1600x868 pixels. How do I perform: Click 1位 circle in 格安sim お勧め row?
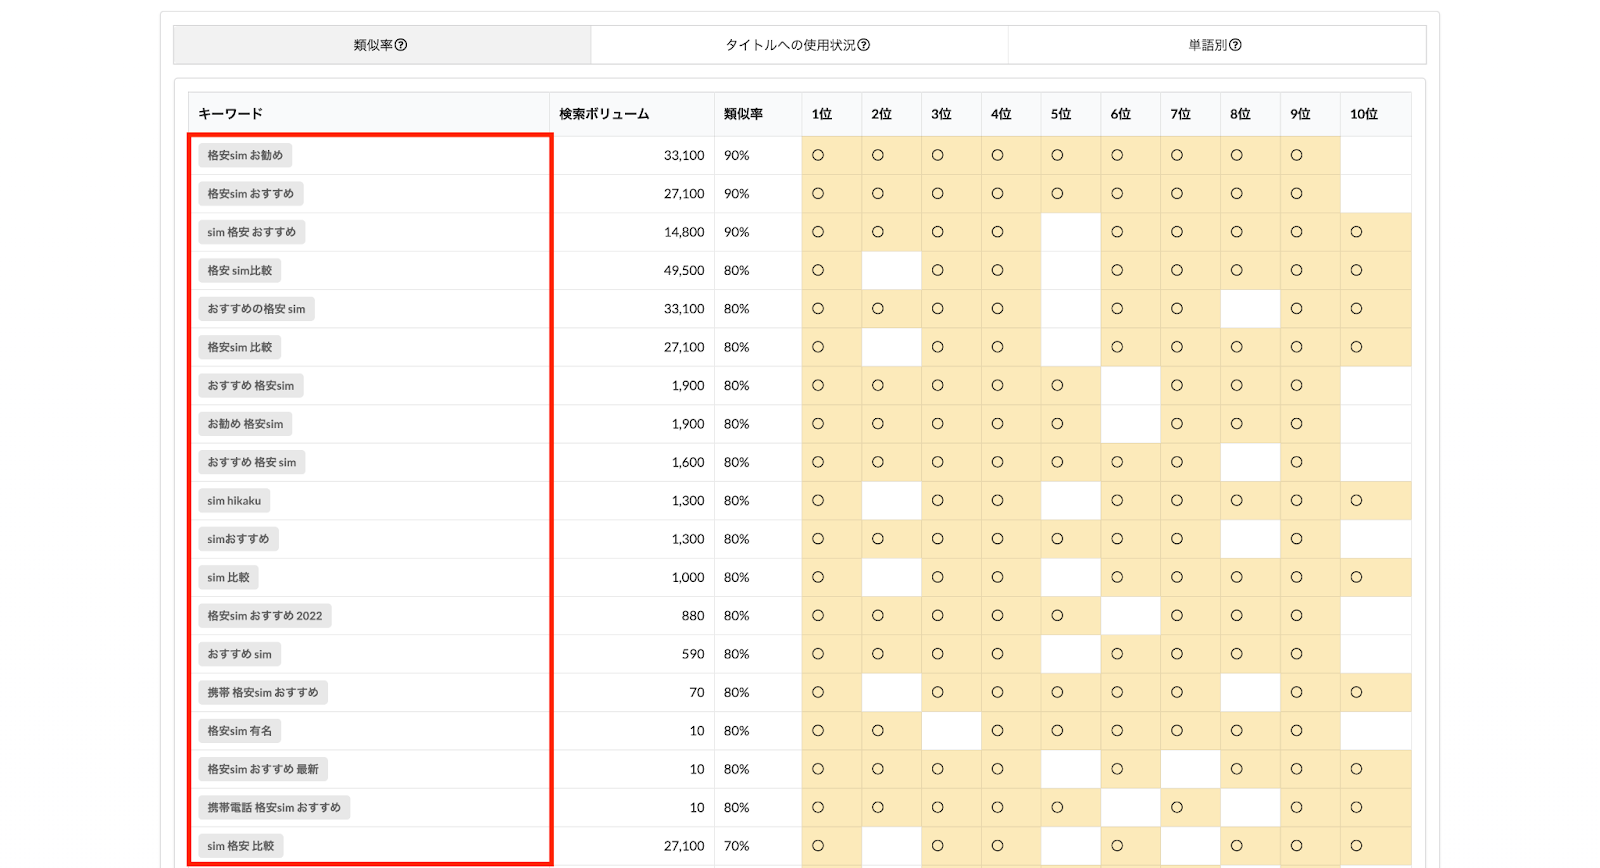818,155
